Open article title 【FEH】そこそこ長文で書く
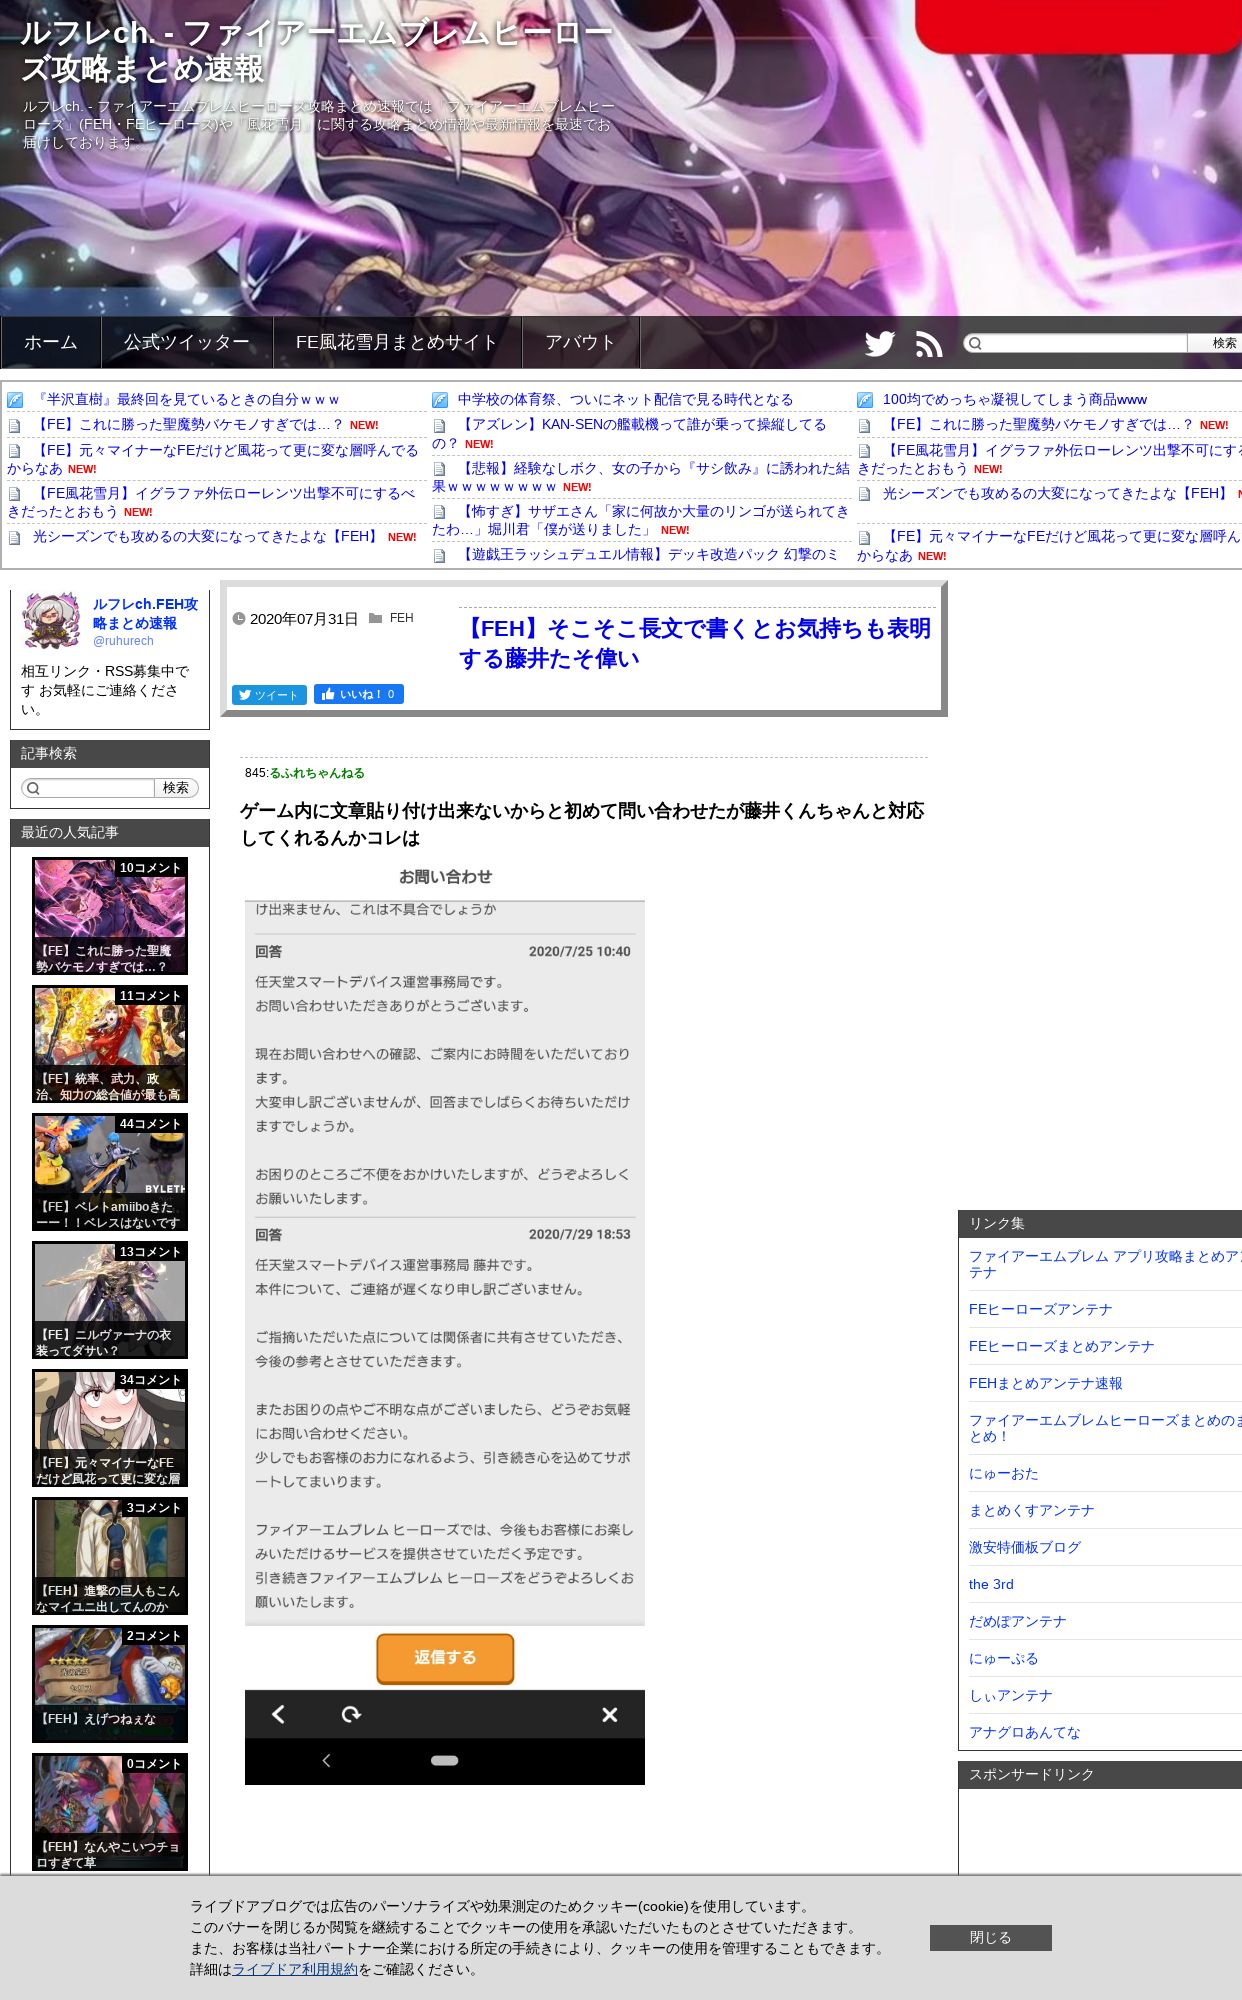 pyautogui.click(x=695, y=643)
